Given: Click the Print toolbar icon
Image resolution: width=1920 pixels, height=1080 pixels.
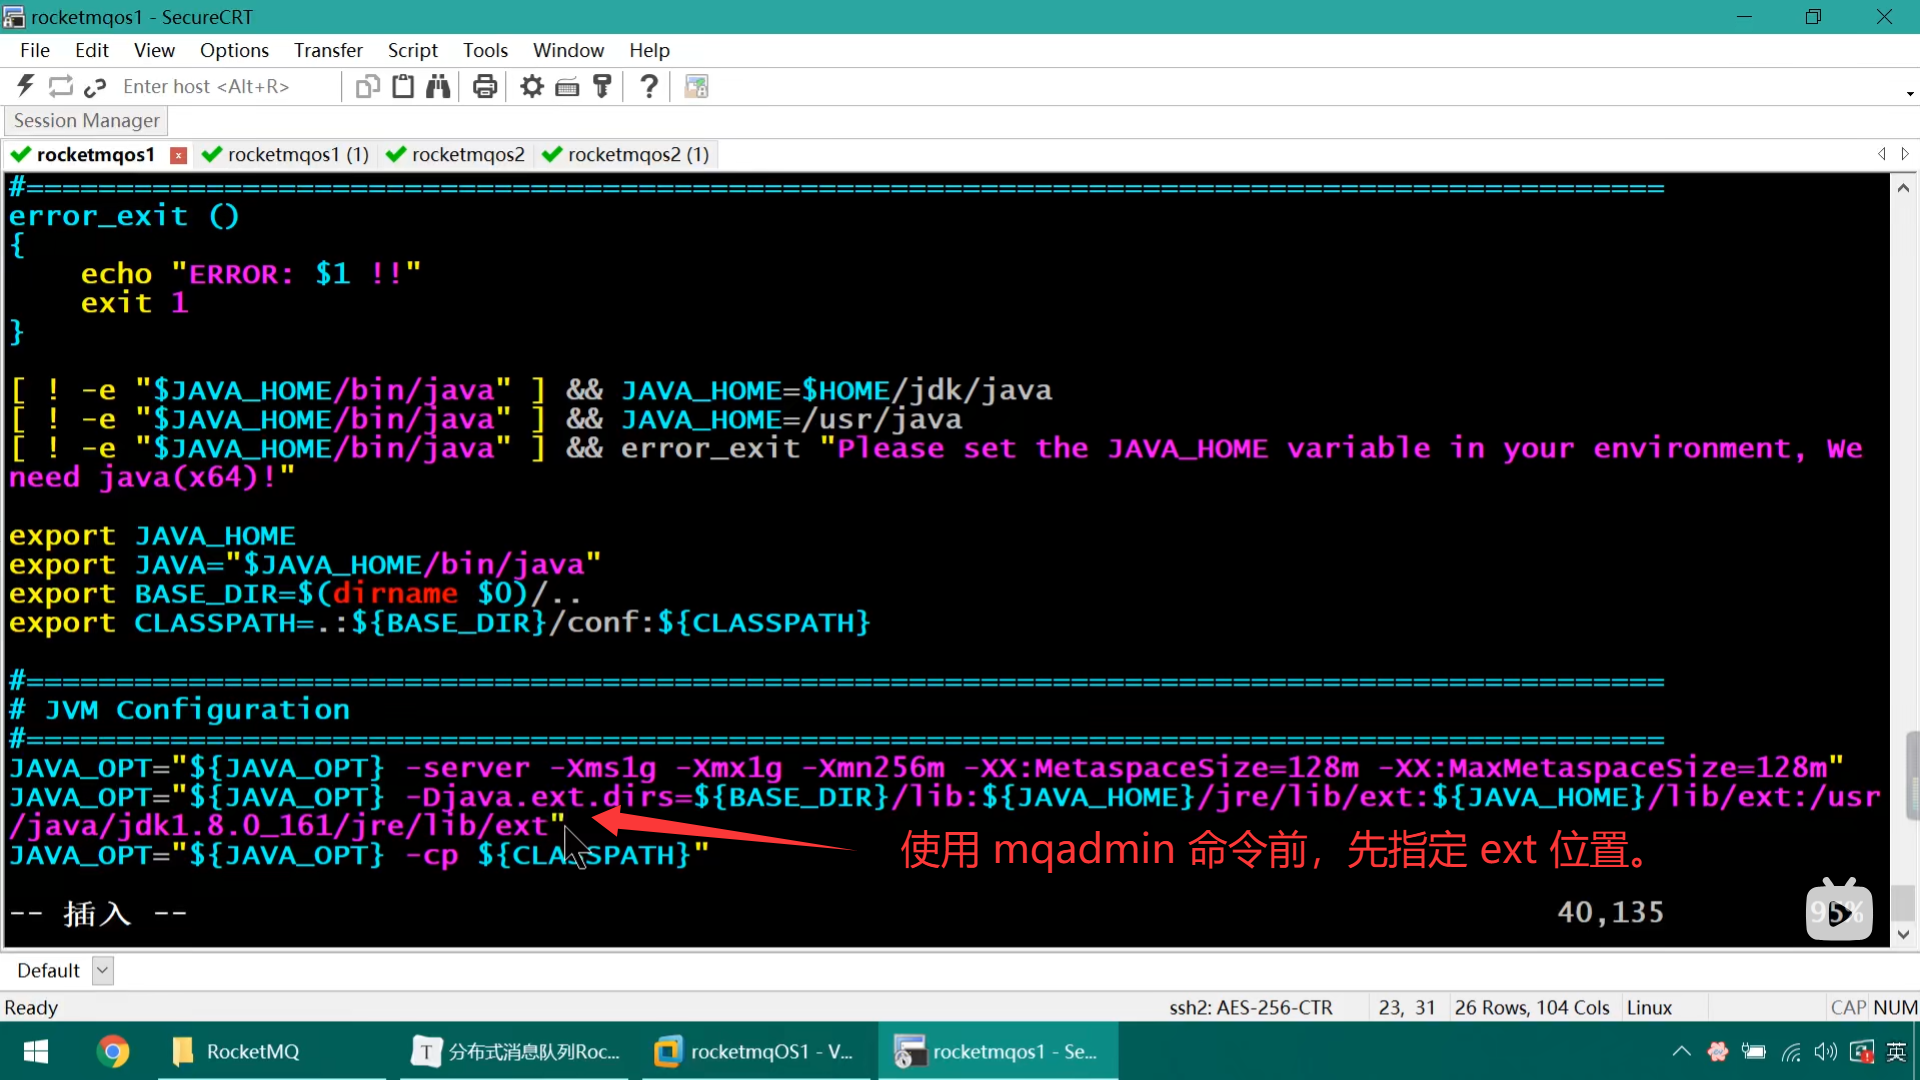Looking at the screenshot, I should coord(485,87).
